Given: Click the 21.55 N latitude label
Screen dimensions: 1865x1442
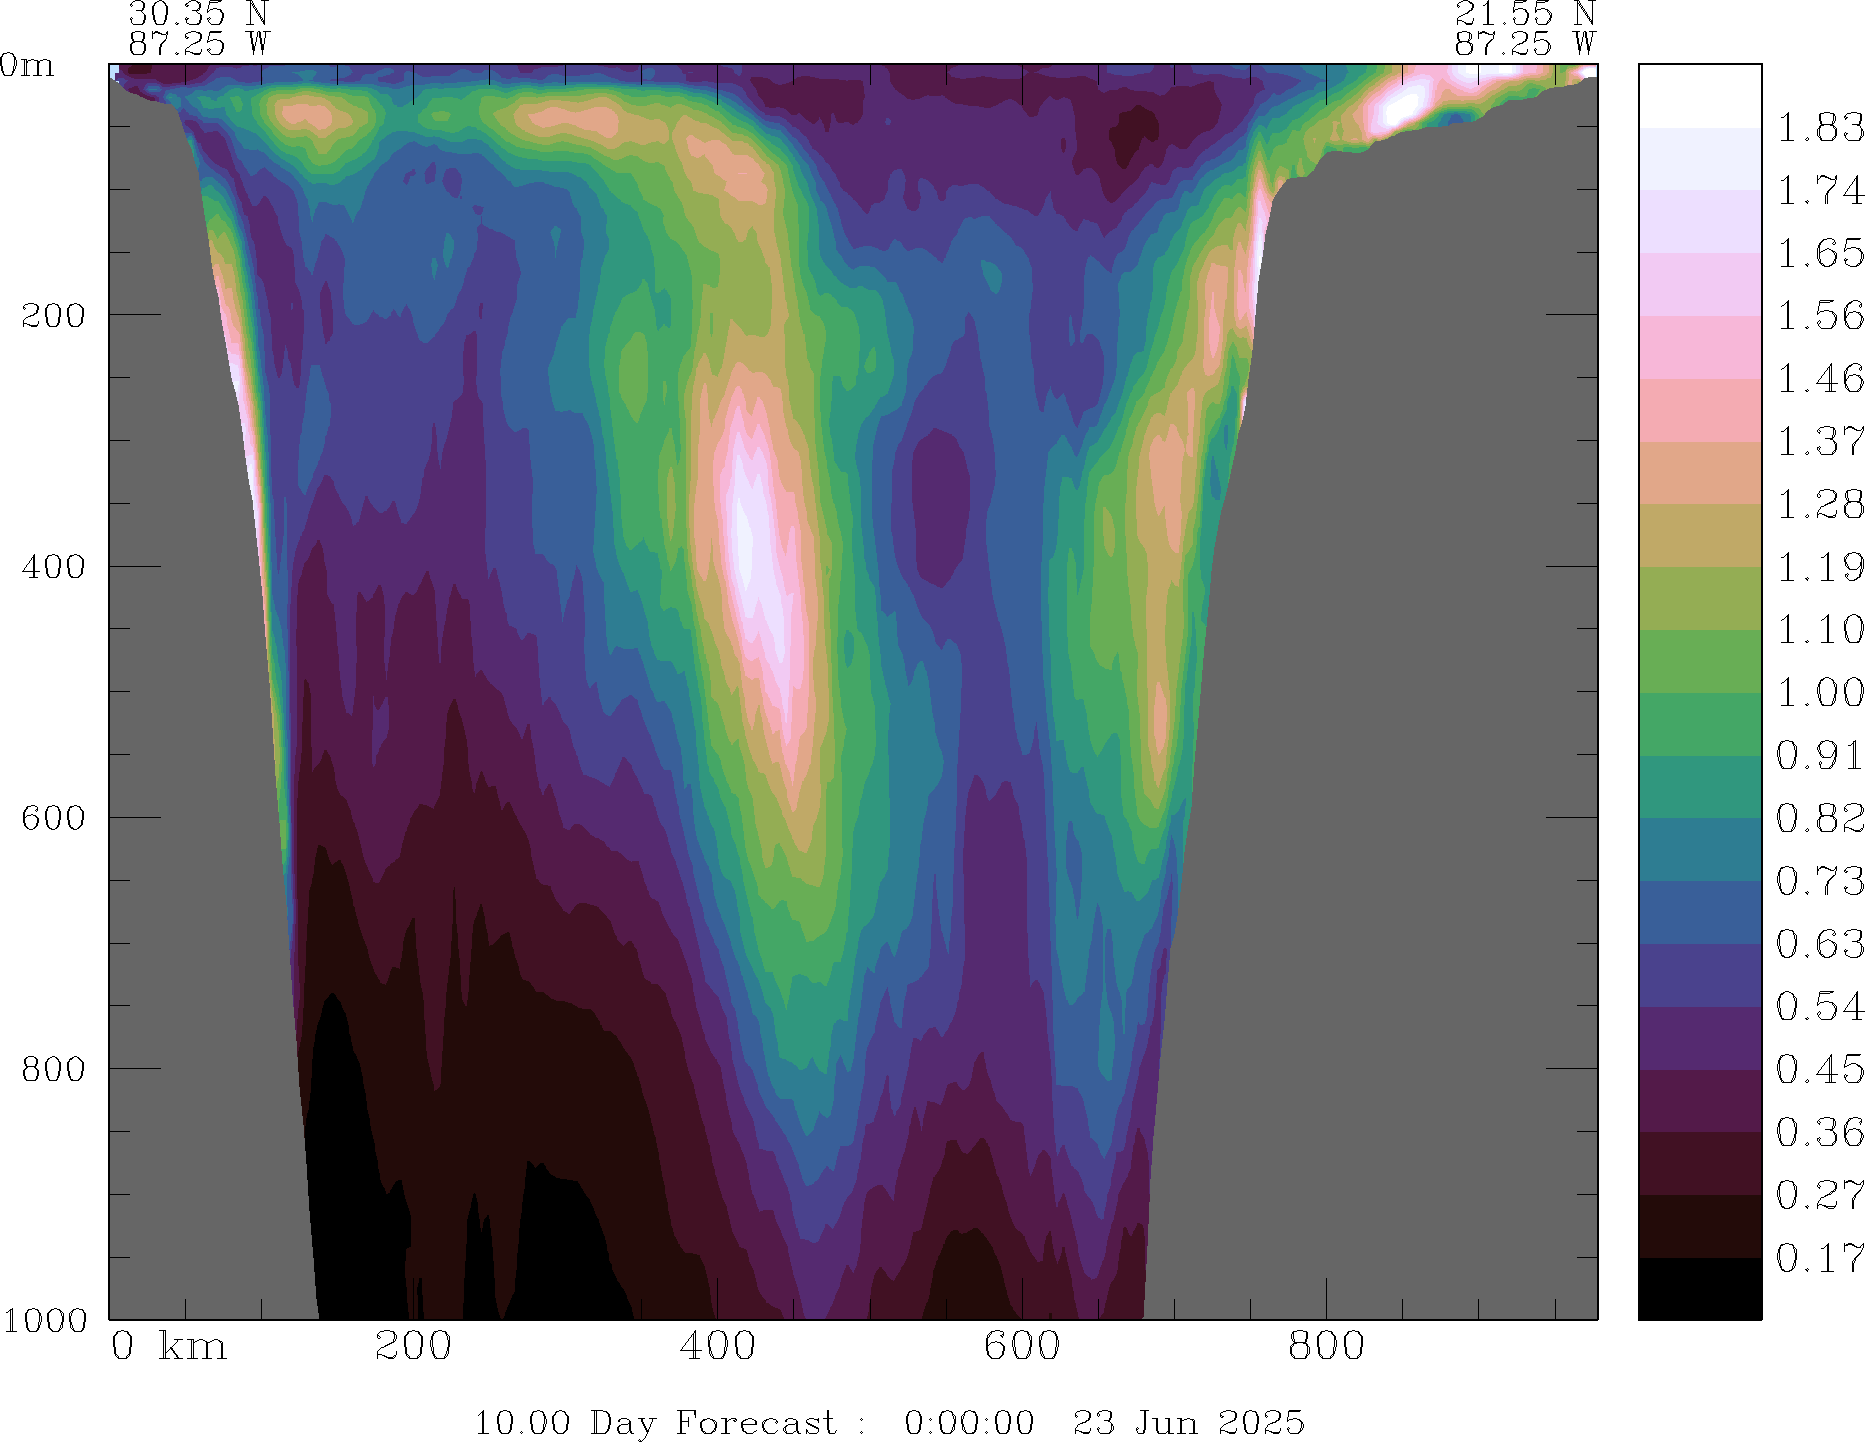Looking at the screenshot, I should point(1524,14).
